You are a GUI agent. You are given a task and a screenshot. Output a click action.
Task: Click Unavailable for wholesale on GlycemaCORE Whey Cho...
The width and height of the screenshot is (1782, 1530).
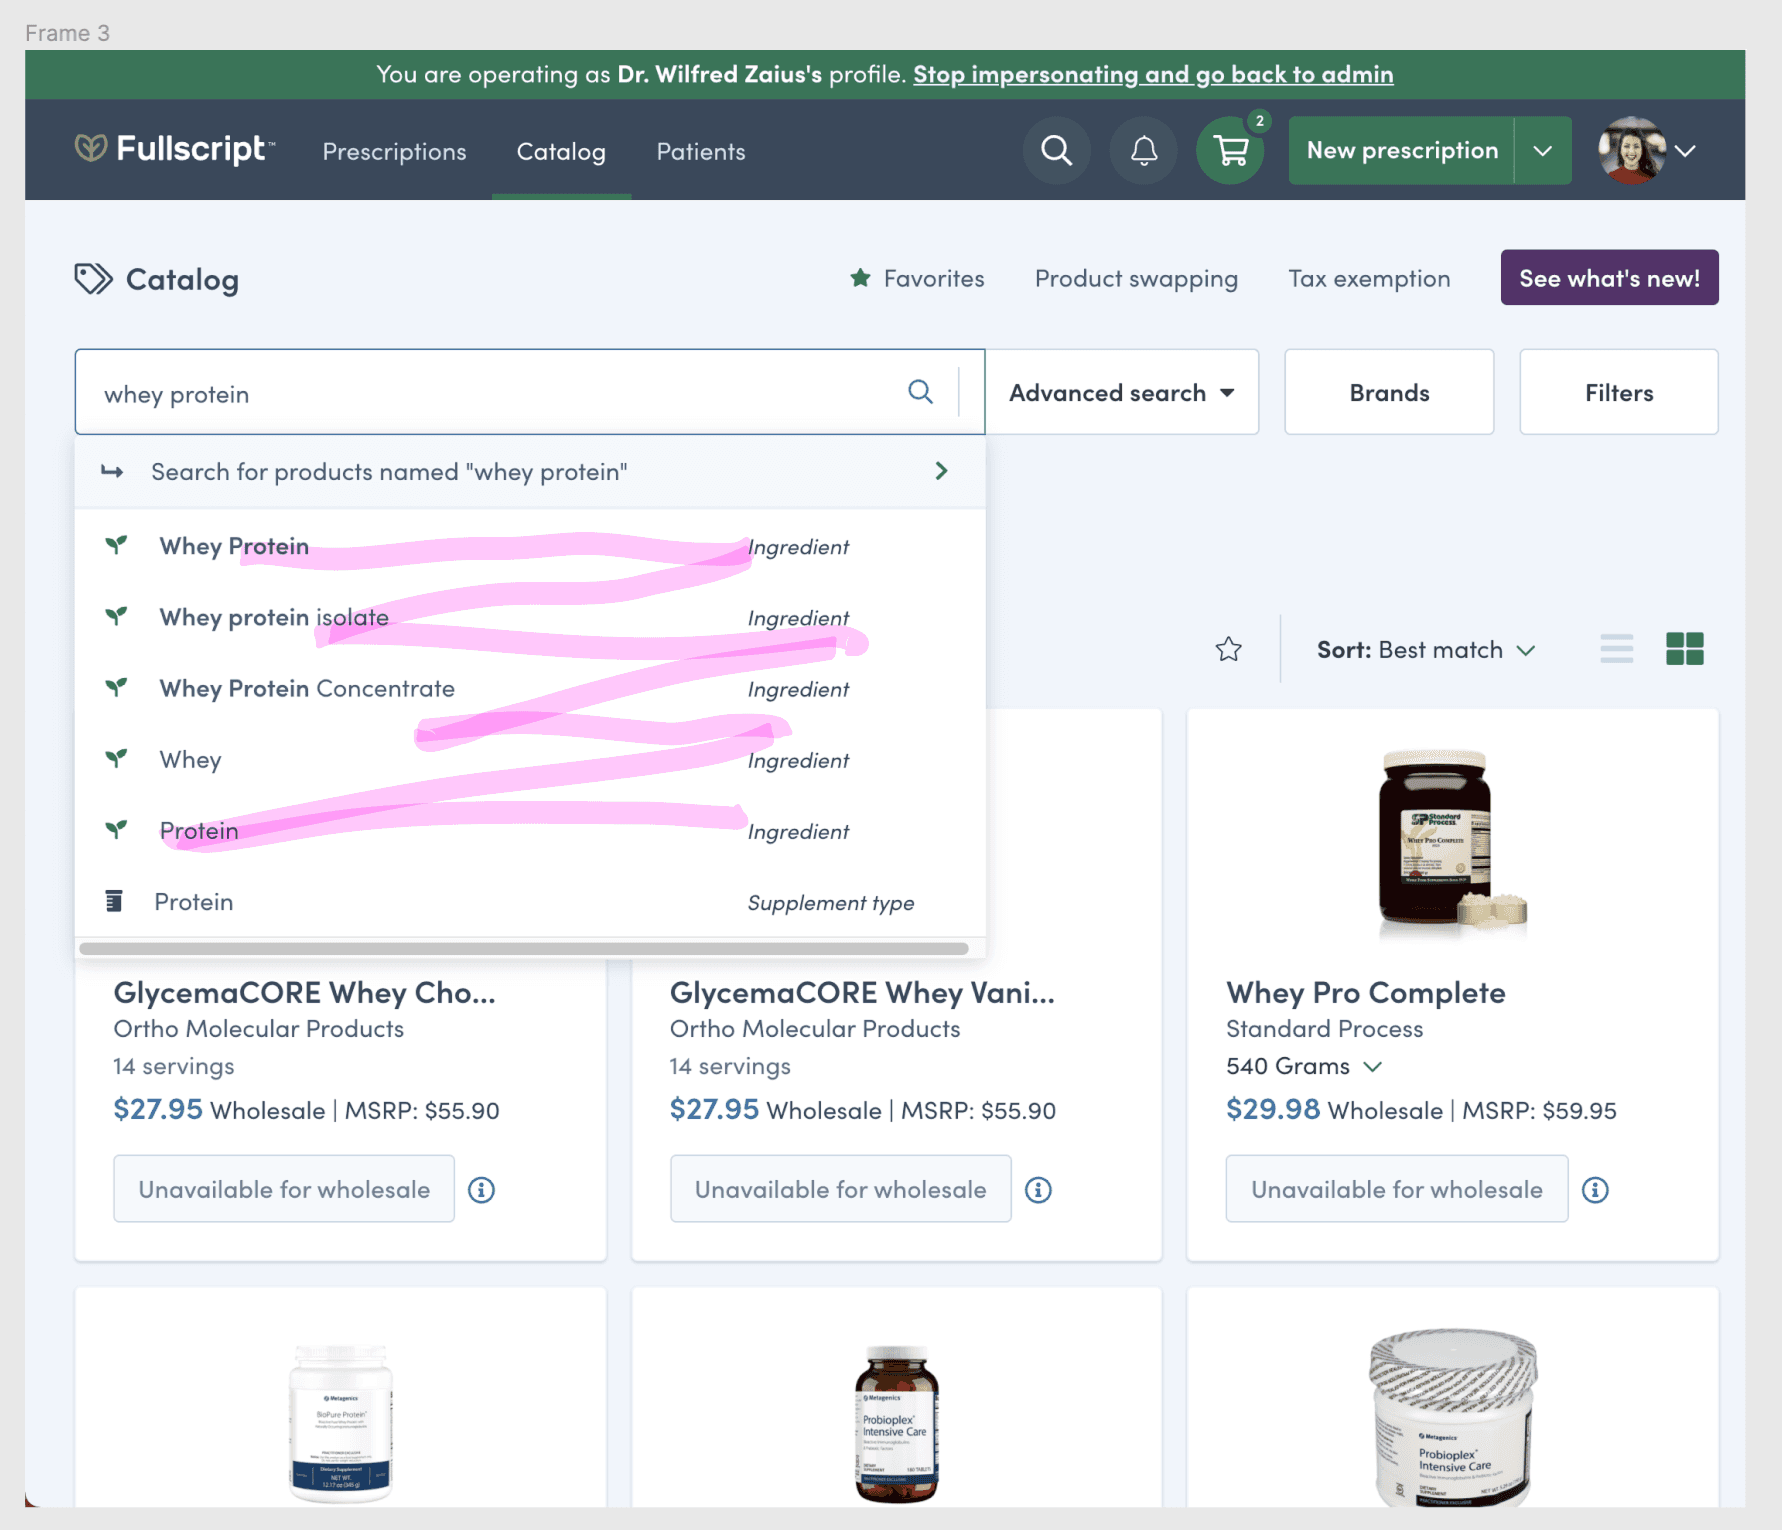point(284,1189)
